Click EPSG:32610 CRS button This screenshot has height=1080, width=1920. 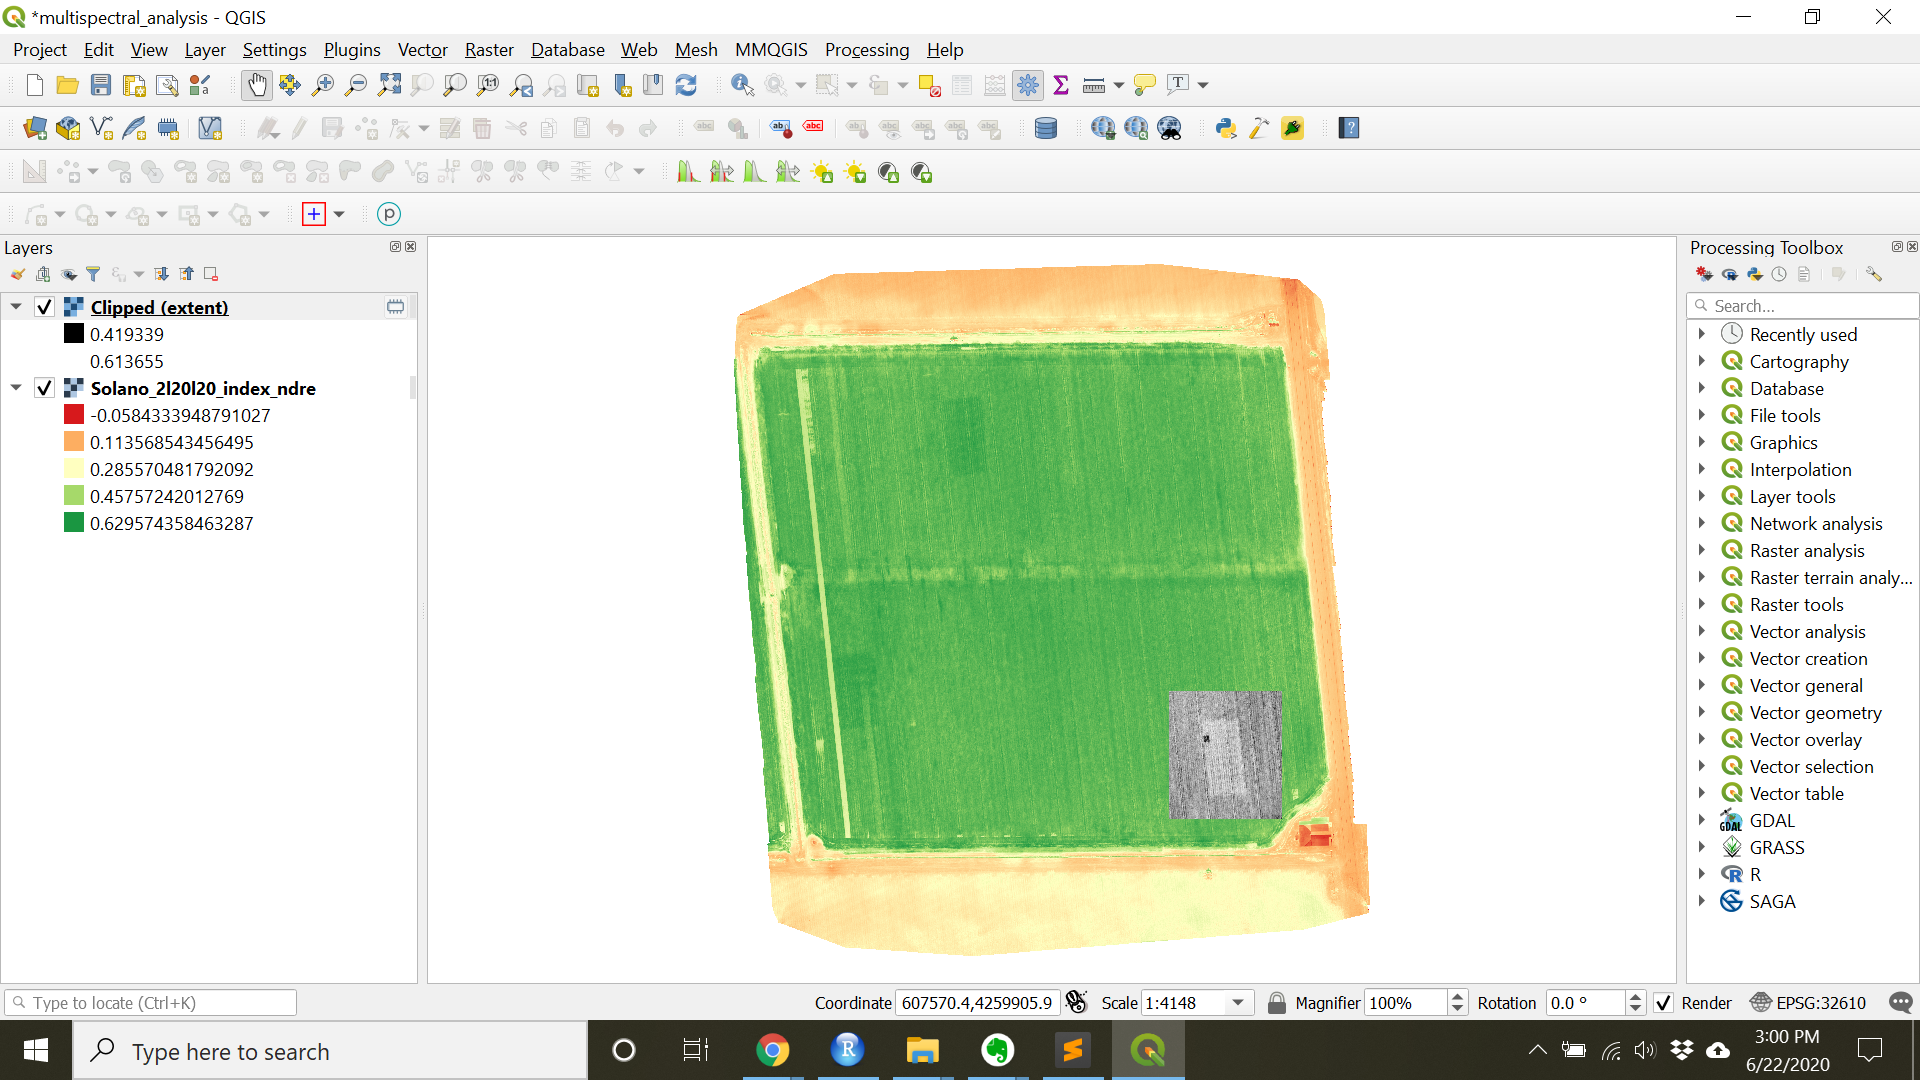coord(1808,1002)
